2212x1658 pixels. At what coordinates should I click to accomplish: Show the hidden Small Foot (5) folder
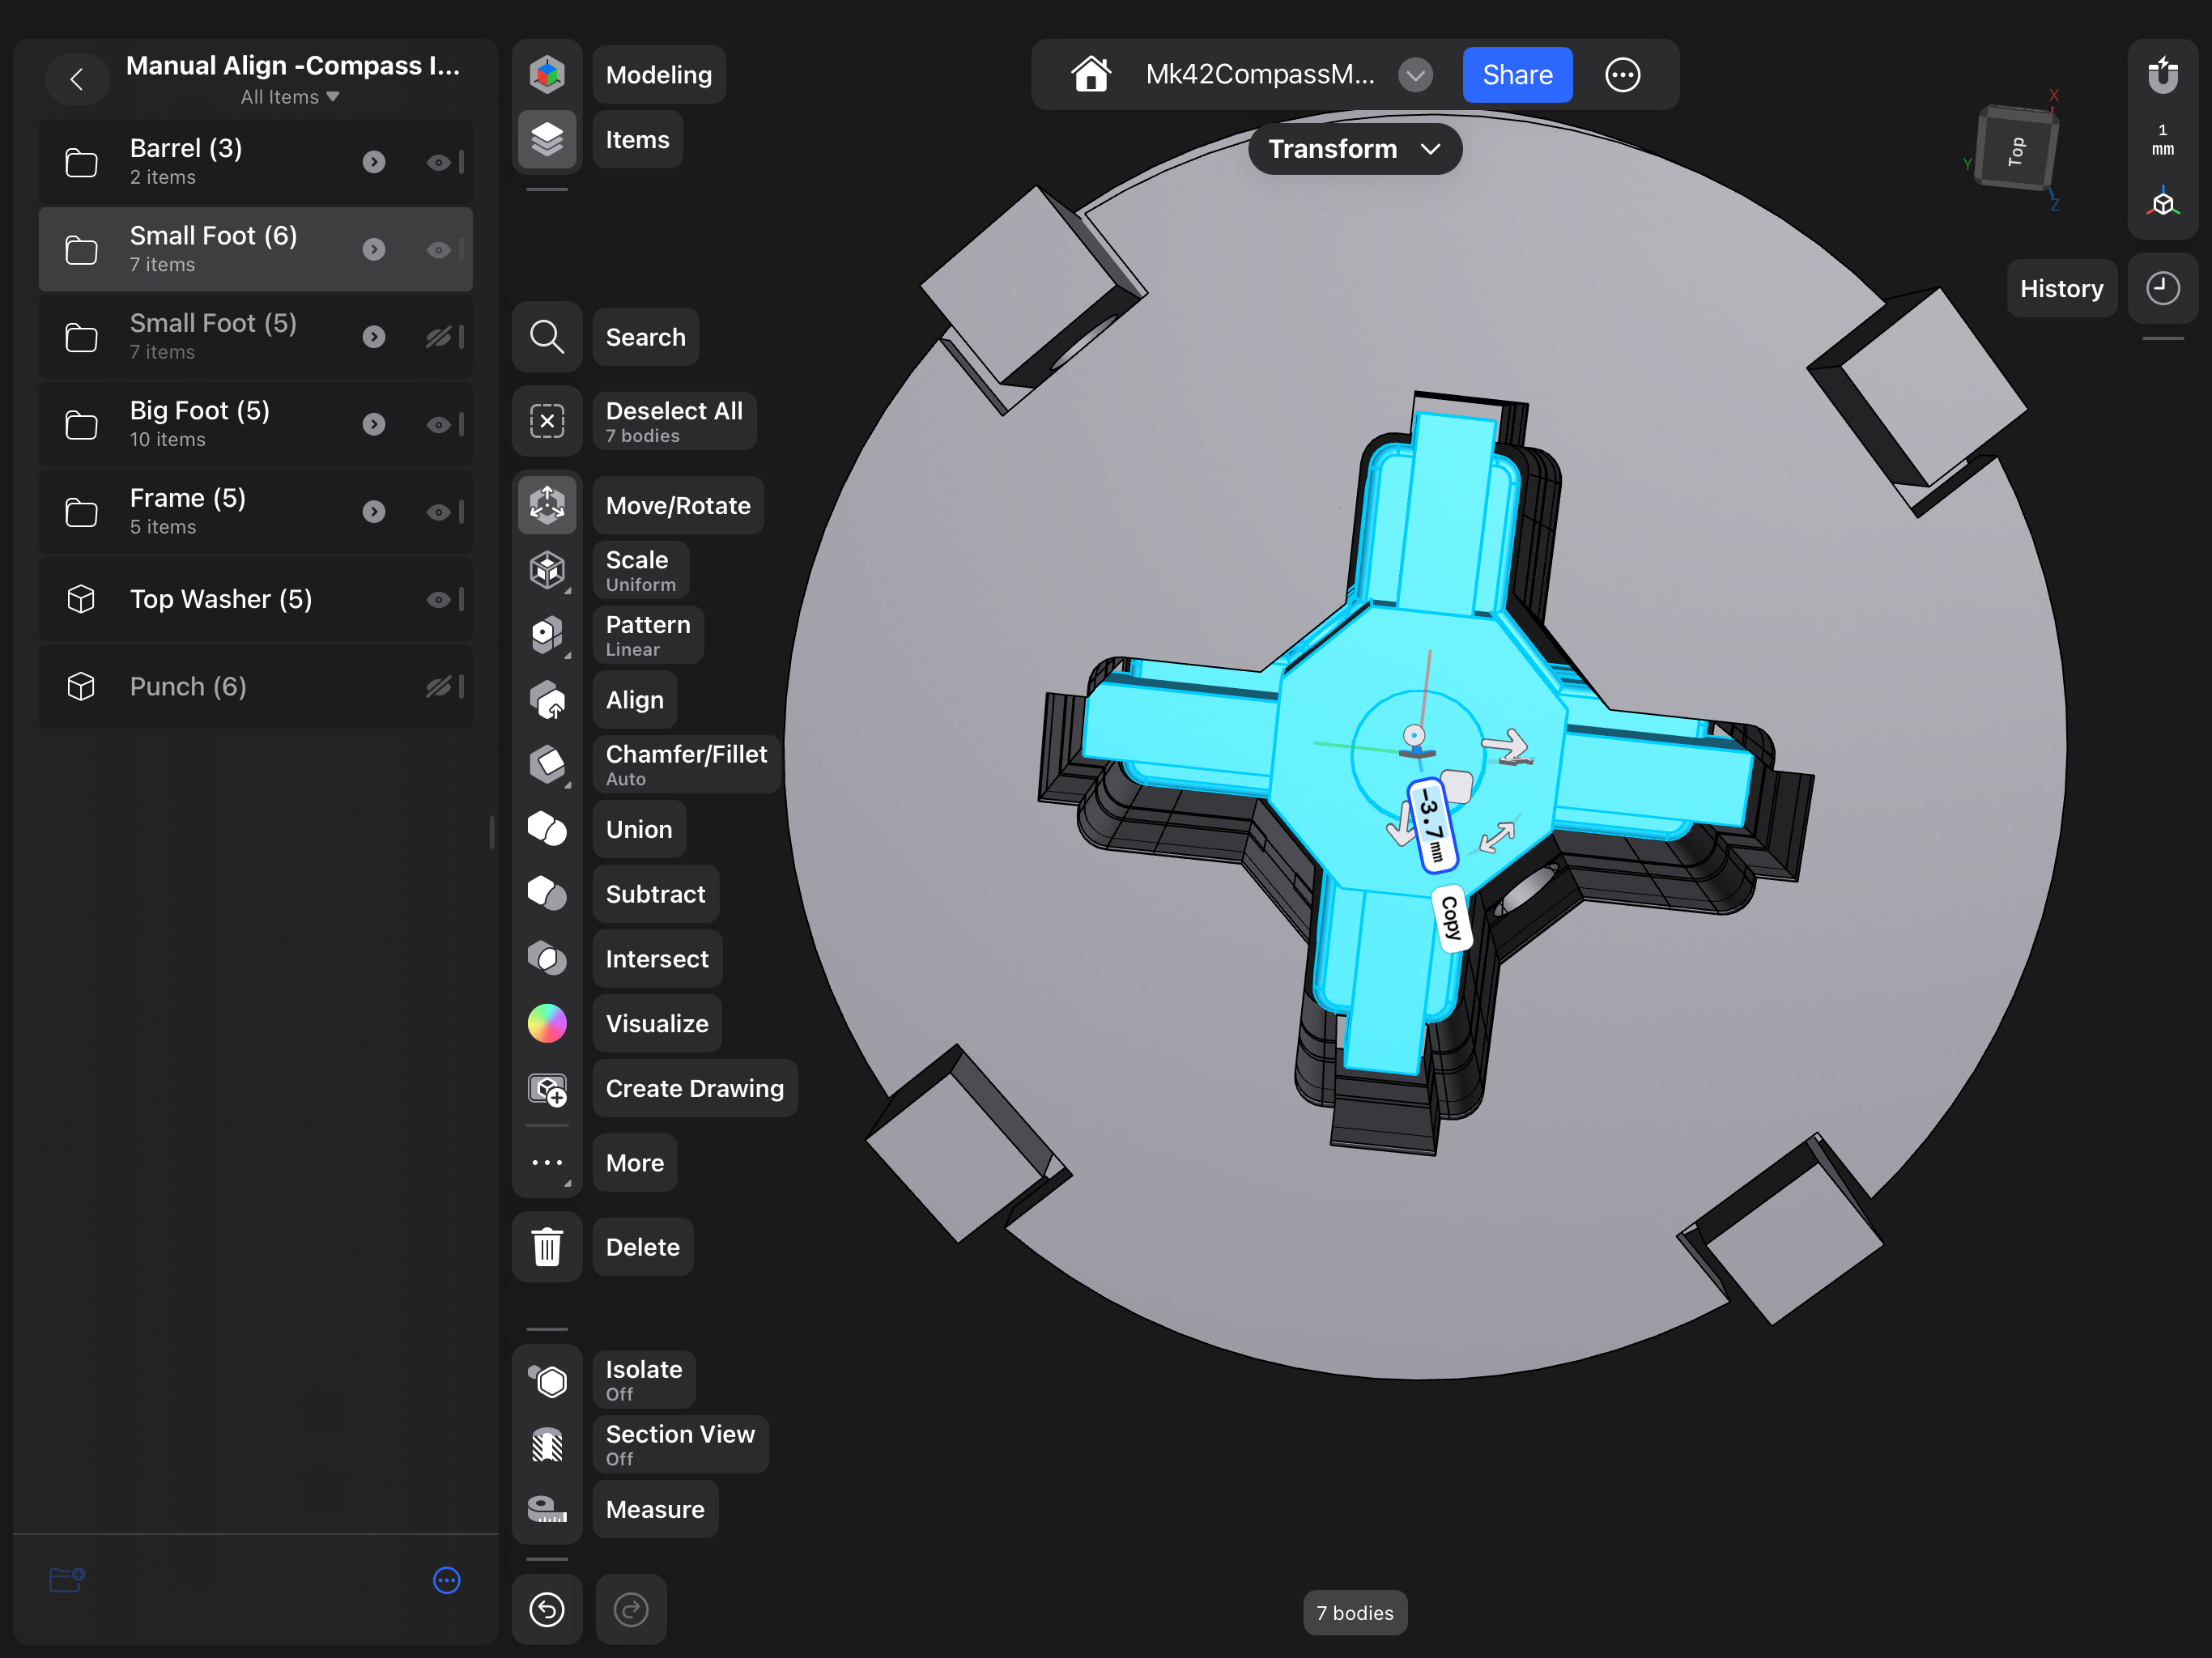click(x=438, y=337)
